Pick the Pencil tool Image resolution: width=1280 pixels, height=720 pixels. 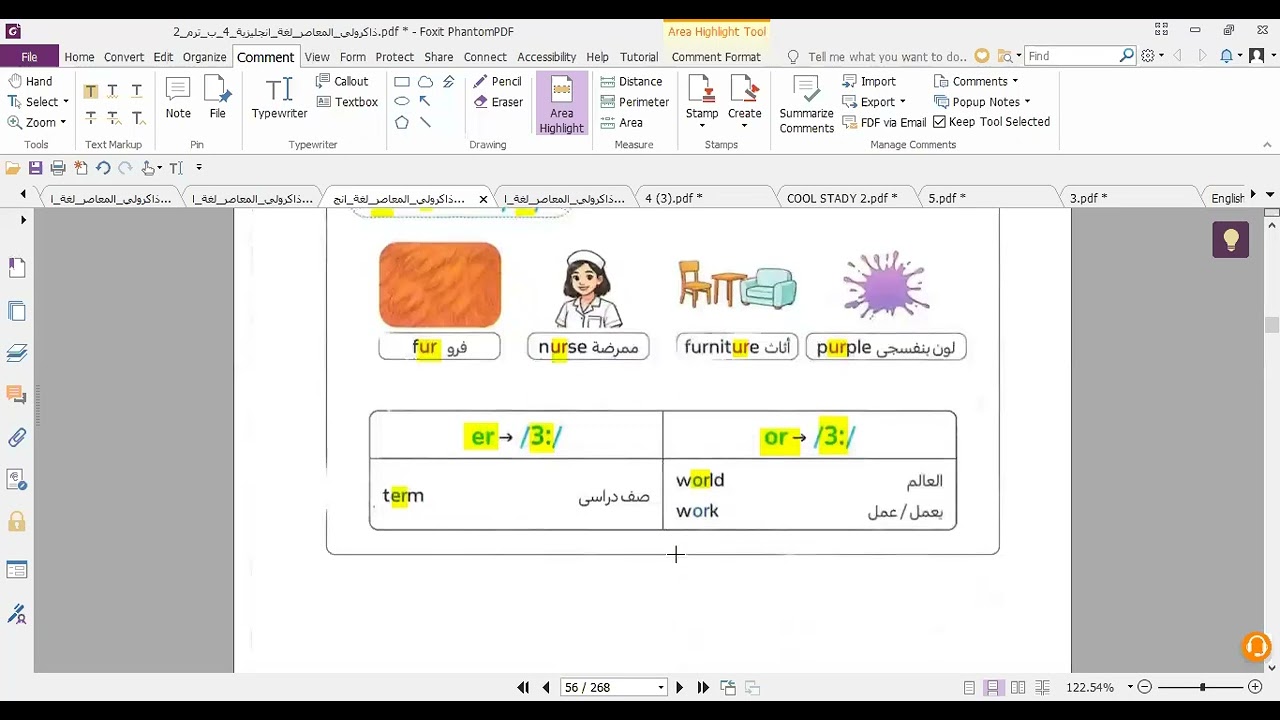pyautogui.click(x=497, y=81)
